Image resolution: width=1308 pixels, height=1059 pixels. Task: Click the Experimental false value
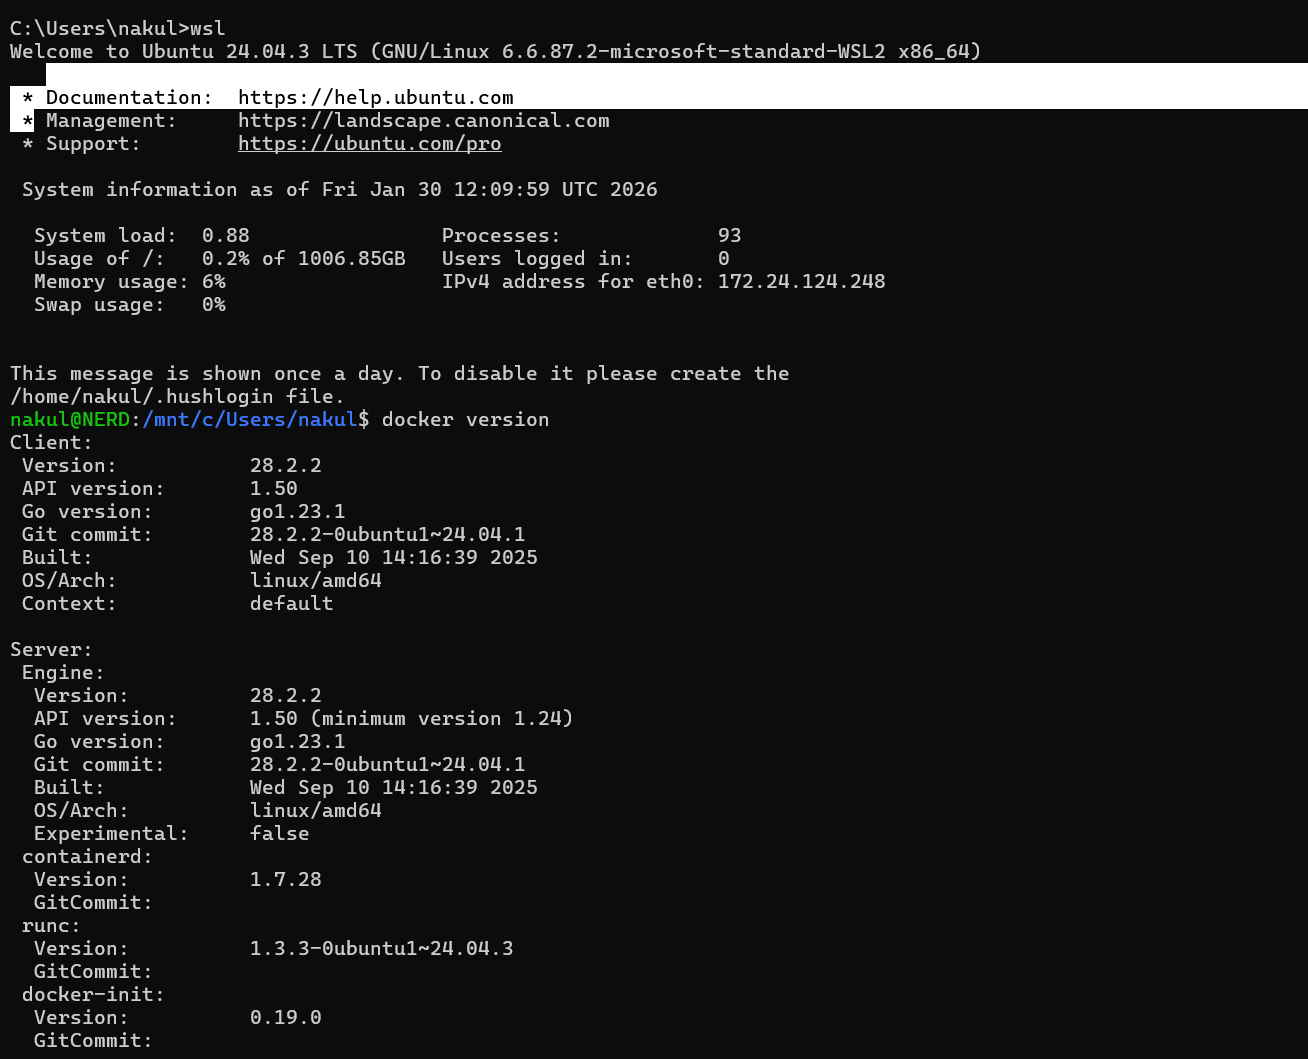pos(279,833)
